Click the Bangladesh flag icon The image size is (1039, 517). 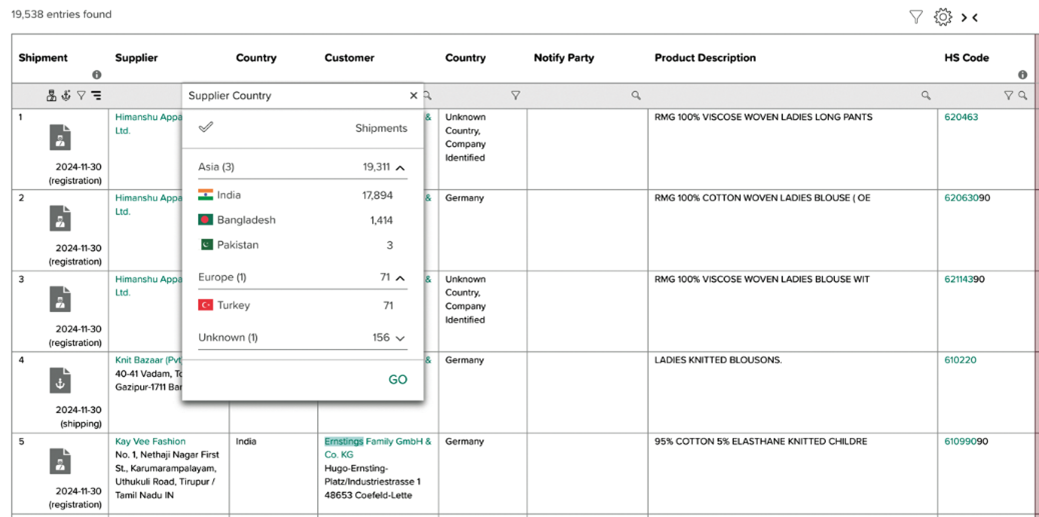pos(205,219)
